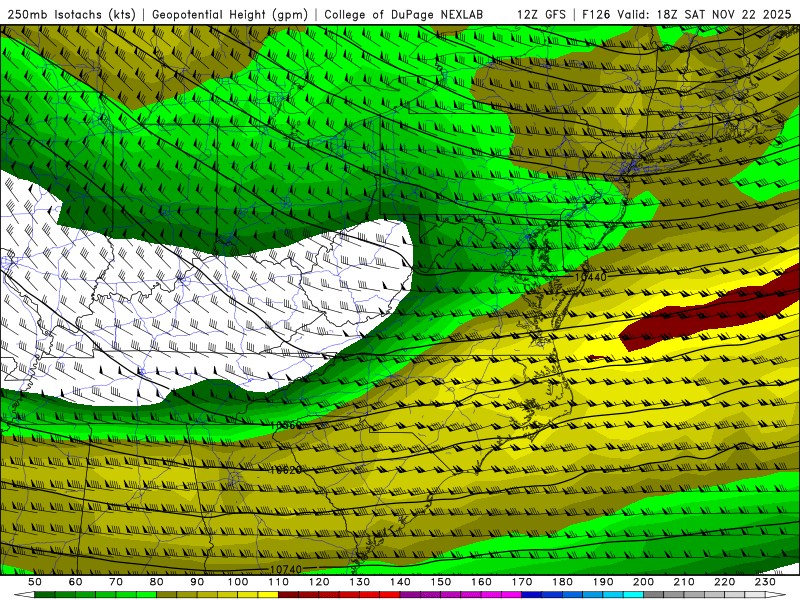This screenshot has width=800, height=600.
Task: Click the 200 value on the color scale
Action: 643,582
